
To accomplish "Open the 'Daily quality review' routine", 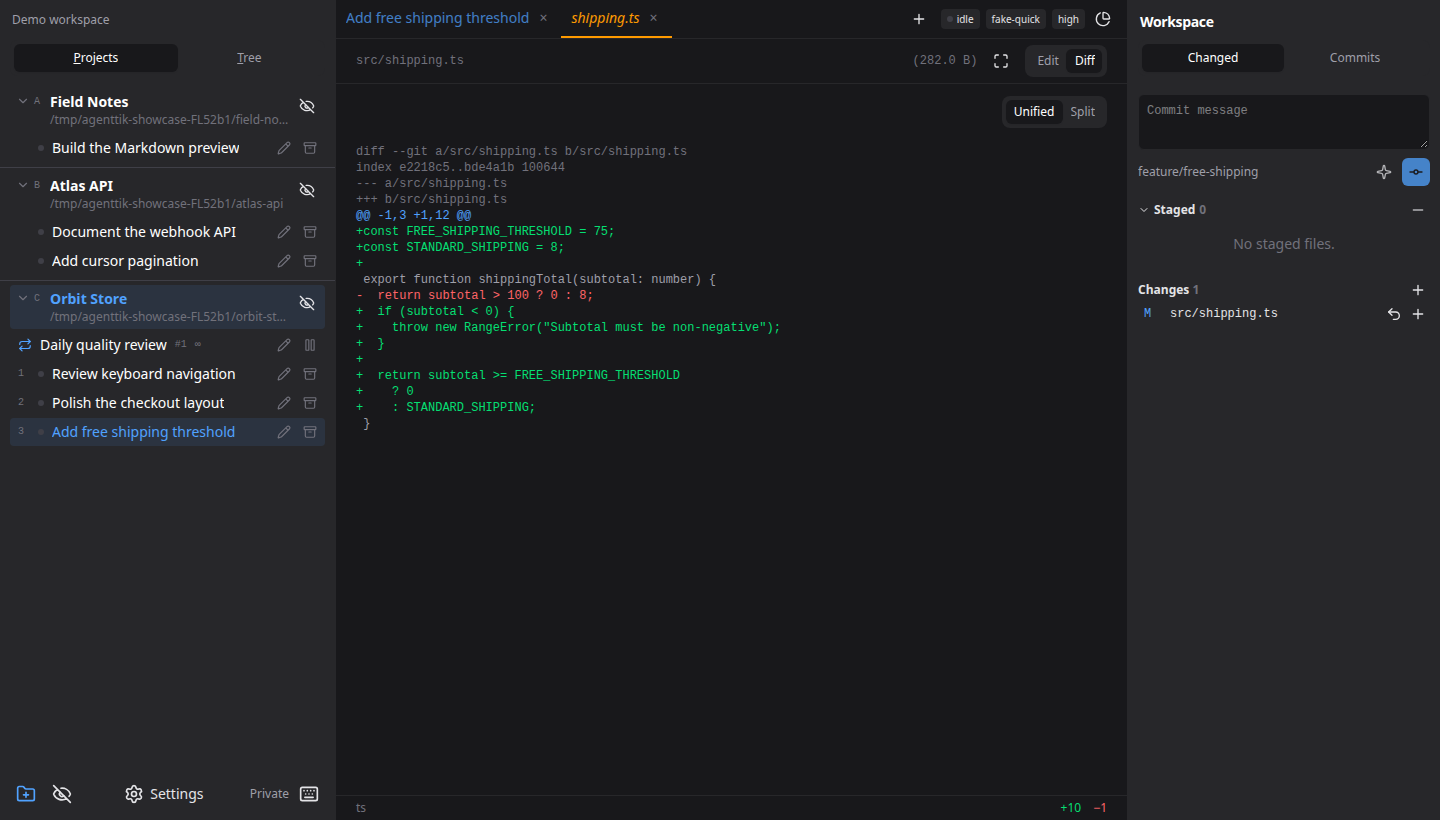I will (x=103, y=345).
